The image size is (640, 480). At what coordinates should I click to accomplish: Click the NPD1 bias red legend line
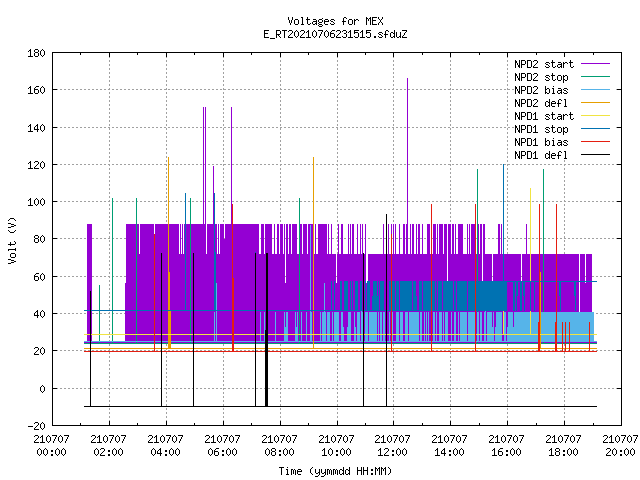coord(595,142)
